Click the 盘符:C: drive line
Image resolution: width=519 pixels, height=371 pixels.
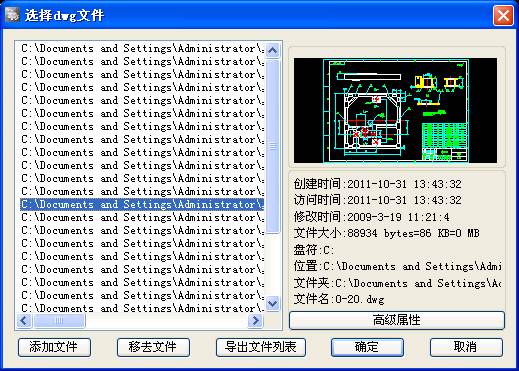(x=314, y=250)
